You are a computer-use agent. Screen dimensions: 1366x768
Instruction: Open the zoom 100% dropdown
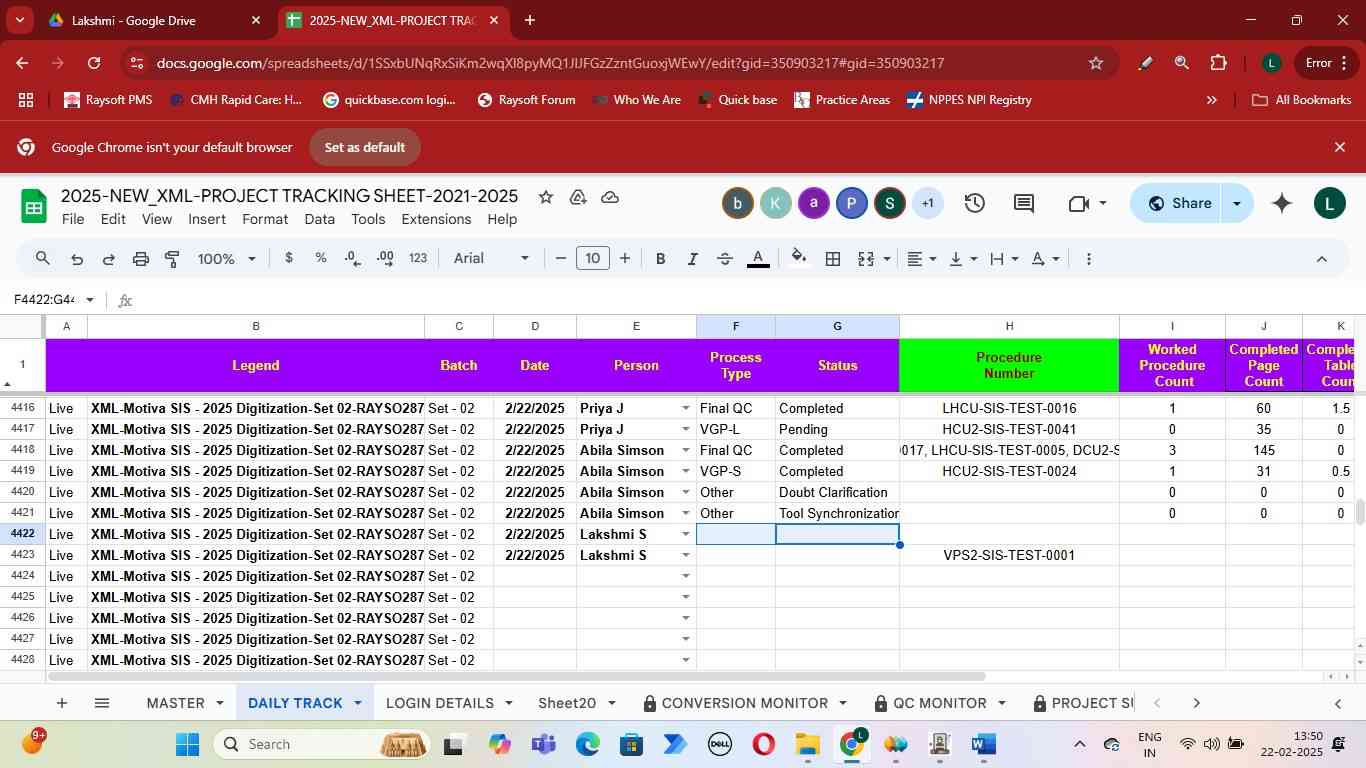tap(227, 259)
